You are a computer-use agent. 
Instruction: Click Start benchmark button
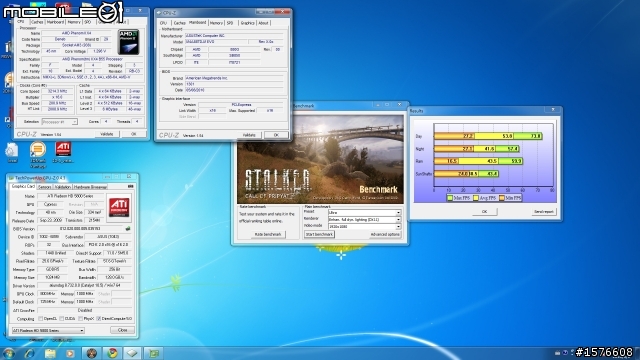(x=319, y=234)
